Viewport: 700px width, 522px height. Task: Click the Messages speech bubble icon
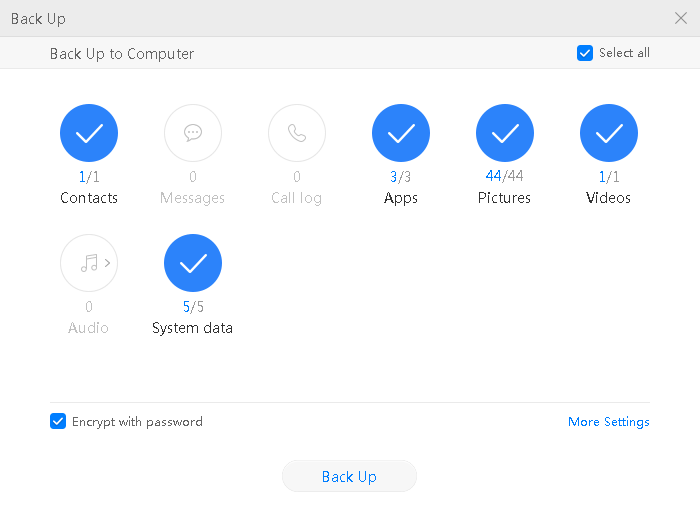[193, 133]
